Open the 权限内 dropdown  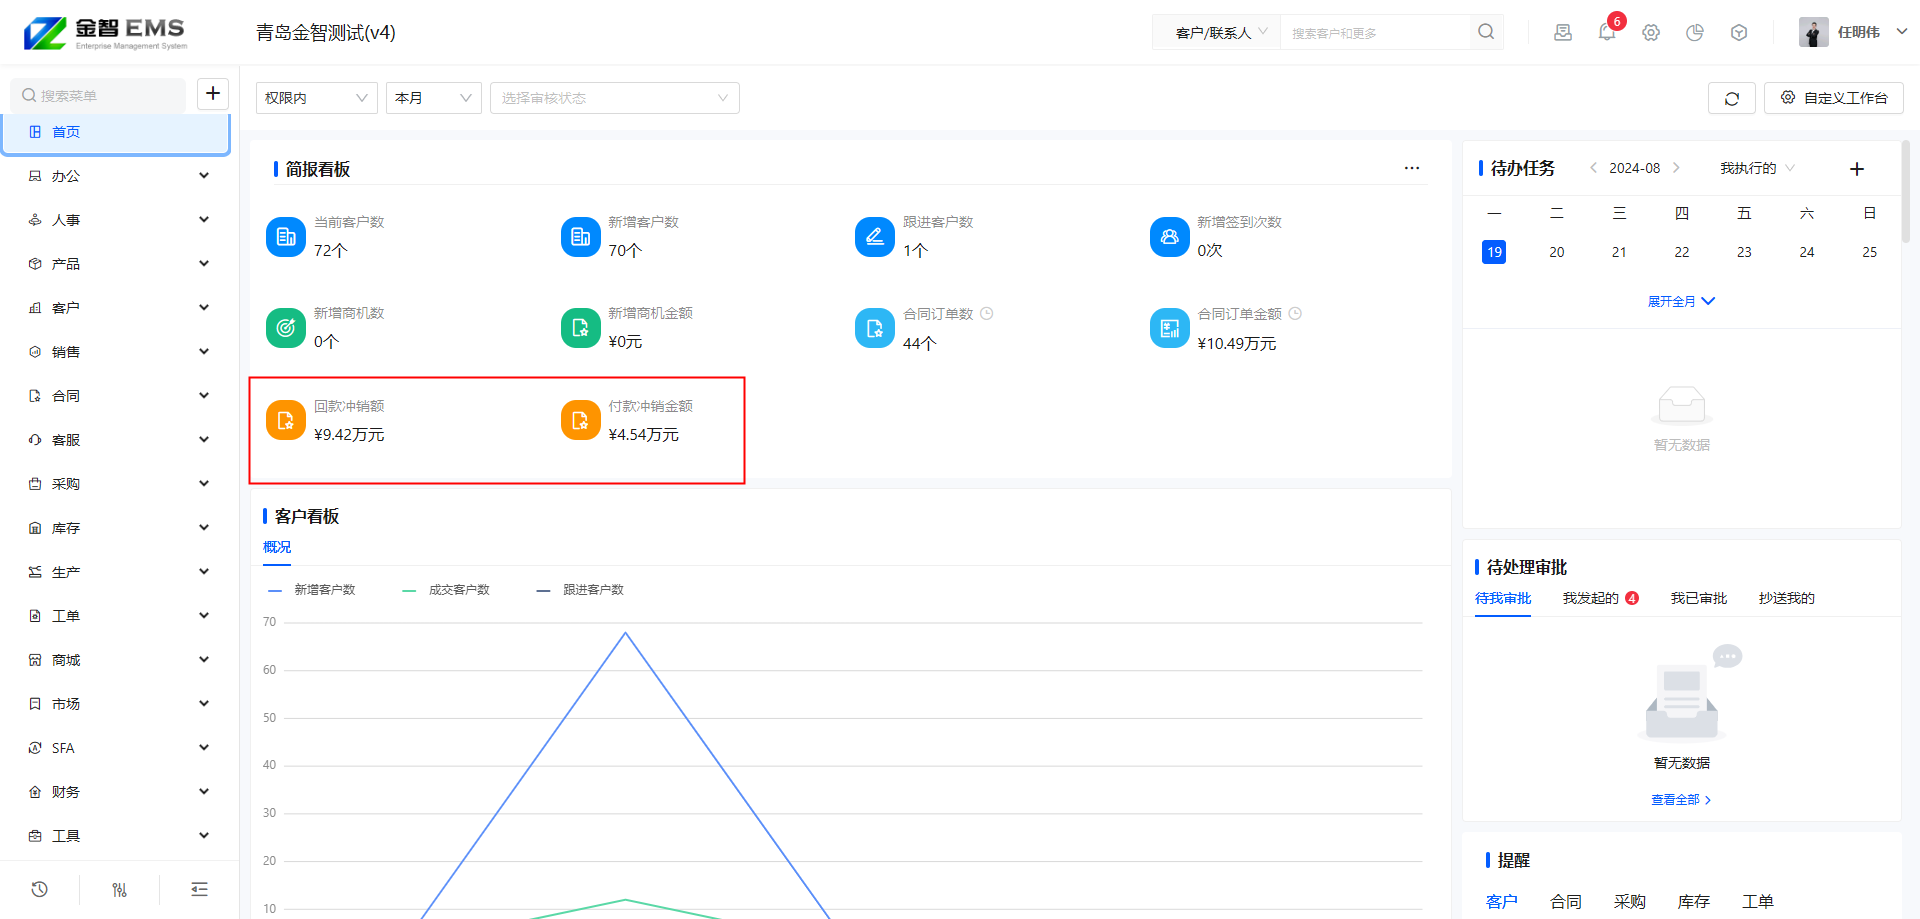click(317, 98)
